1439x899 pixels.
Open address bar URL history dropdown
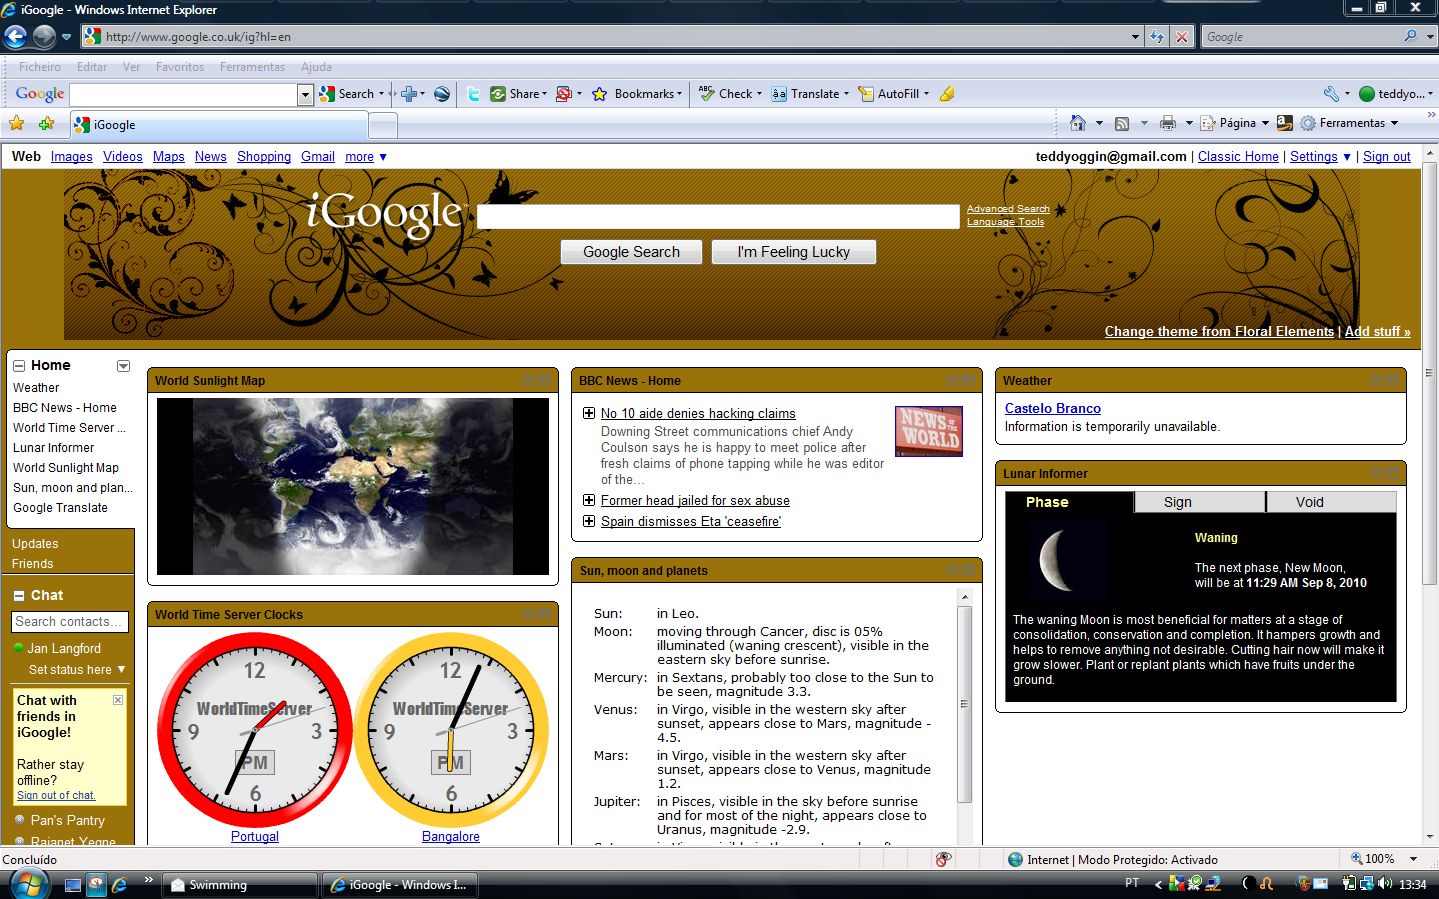pyautogui.click(x=1135, y=37)
